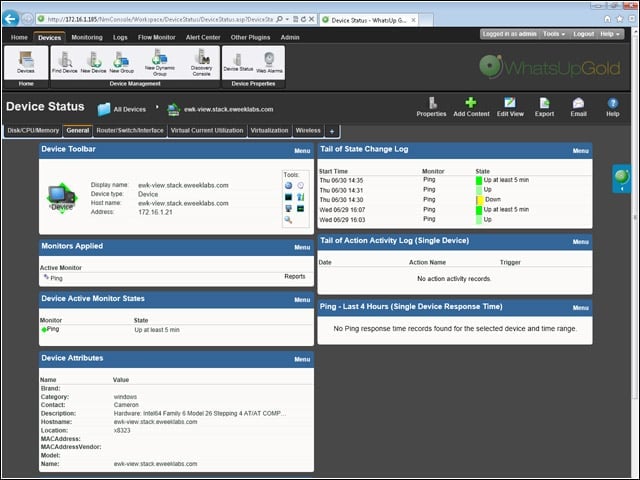The image size is (640, 480).
Task: Open Ping Last 4 Hours Menu
Action: coord(580,308)
